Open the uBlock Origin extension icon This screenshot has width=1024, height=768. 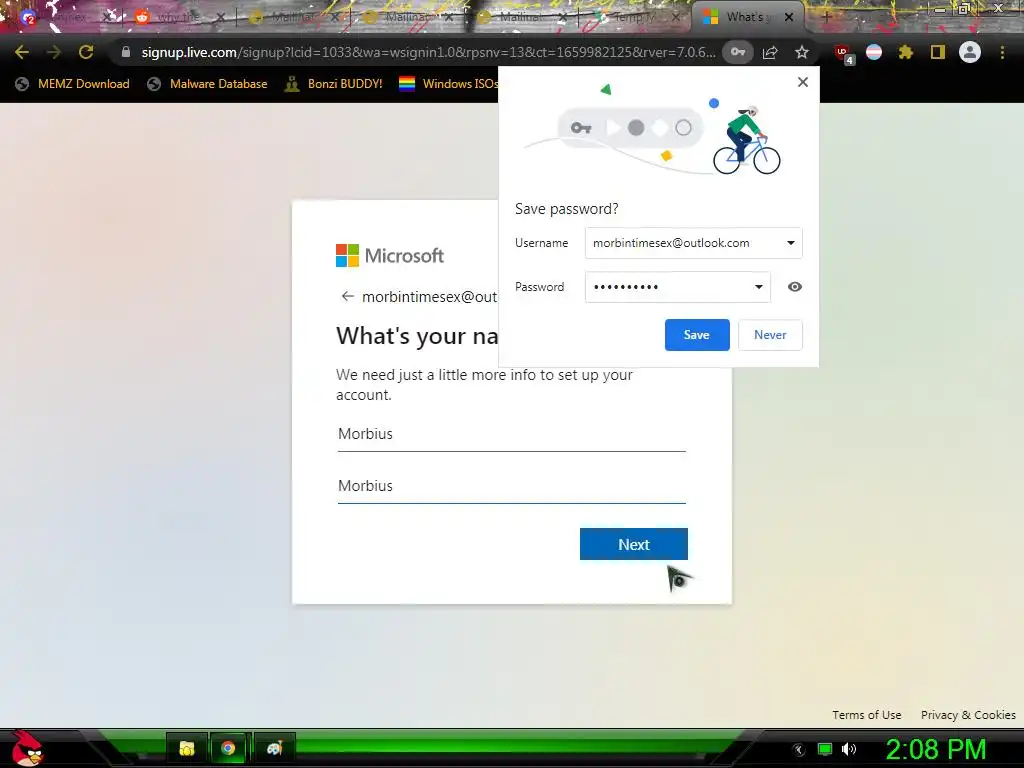(x=843, y=53)
